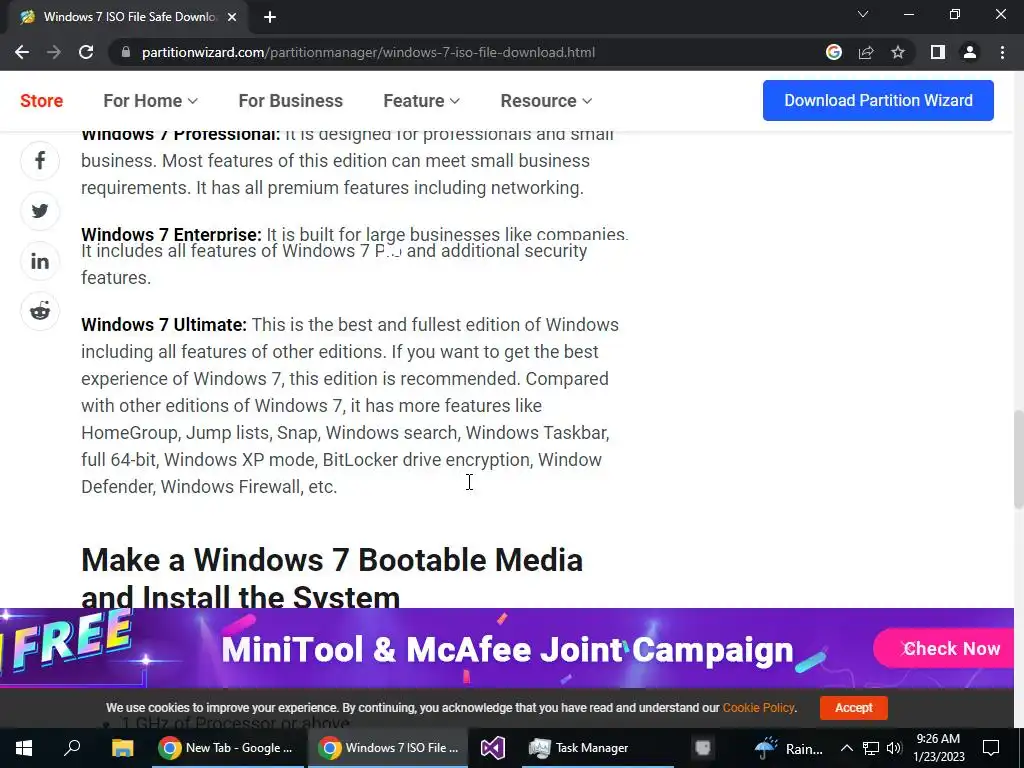
Task: Select the Windows 7 ISO File browser tab
Action: click(129, 17)
